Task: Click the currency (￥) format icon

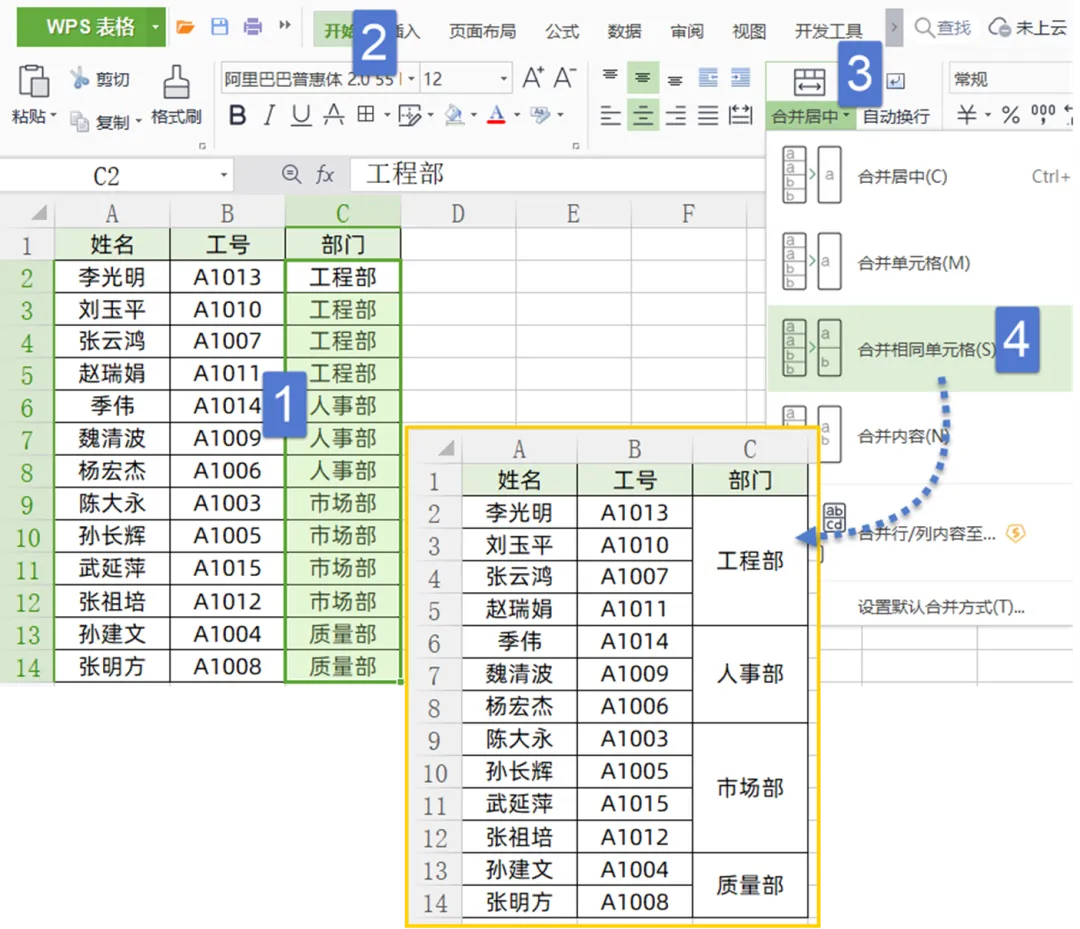Action: (966, 115)
